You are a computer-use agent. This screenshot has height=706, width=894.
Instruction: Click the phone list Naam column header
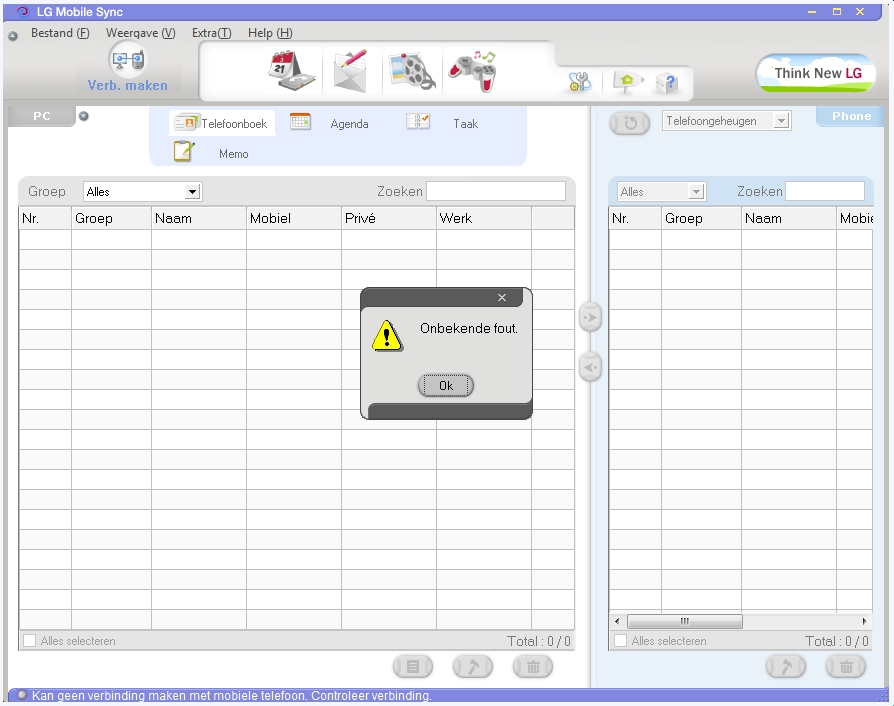tap(789, 218)
